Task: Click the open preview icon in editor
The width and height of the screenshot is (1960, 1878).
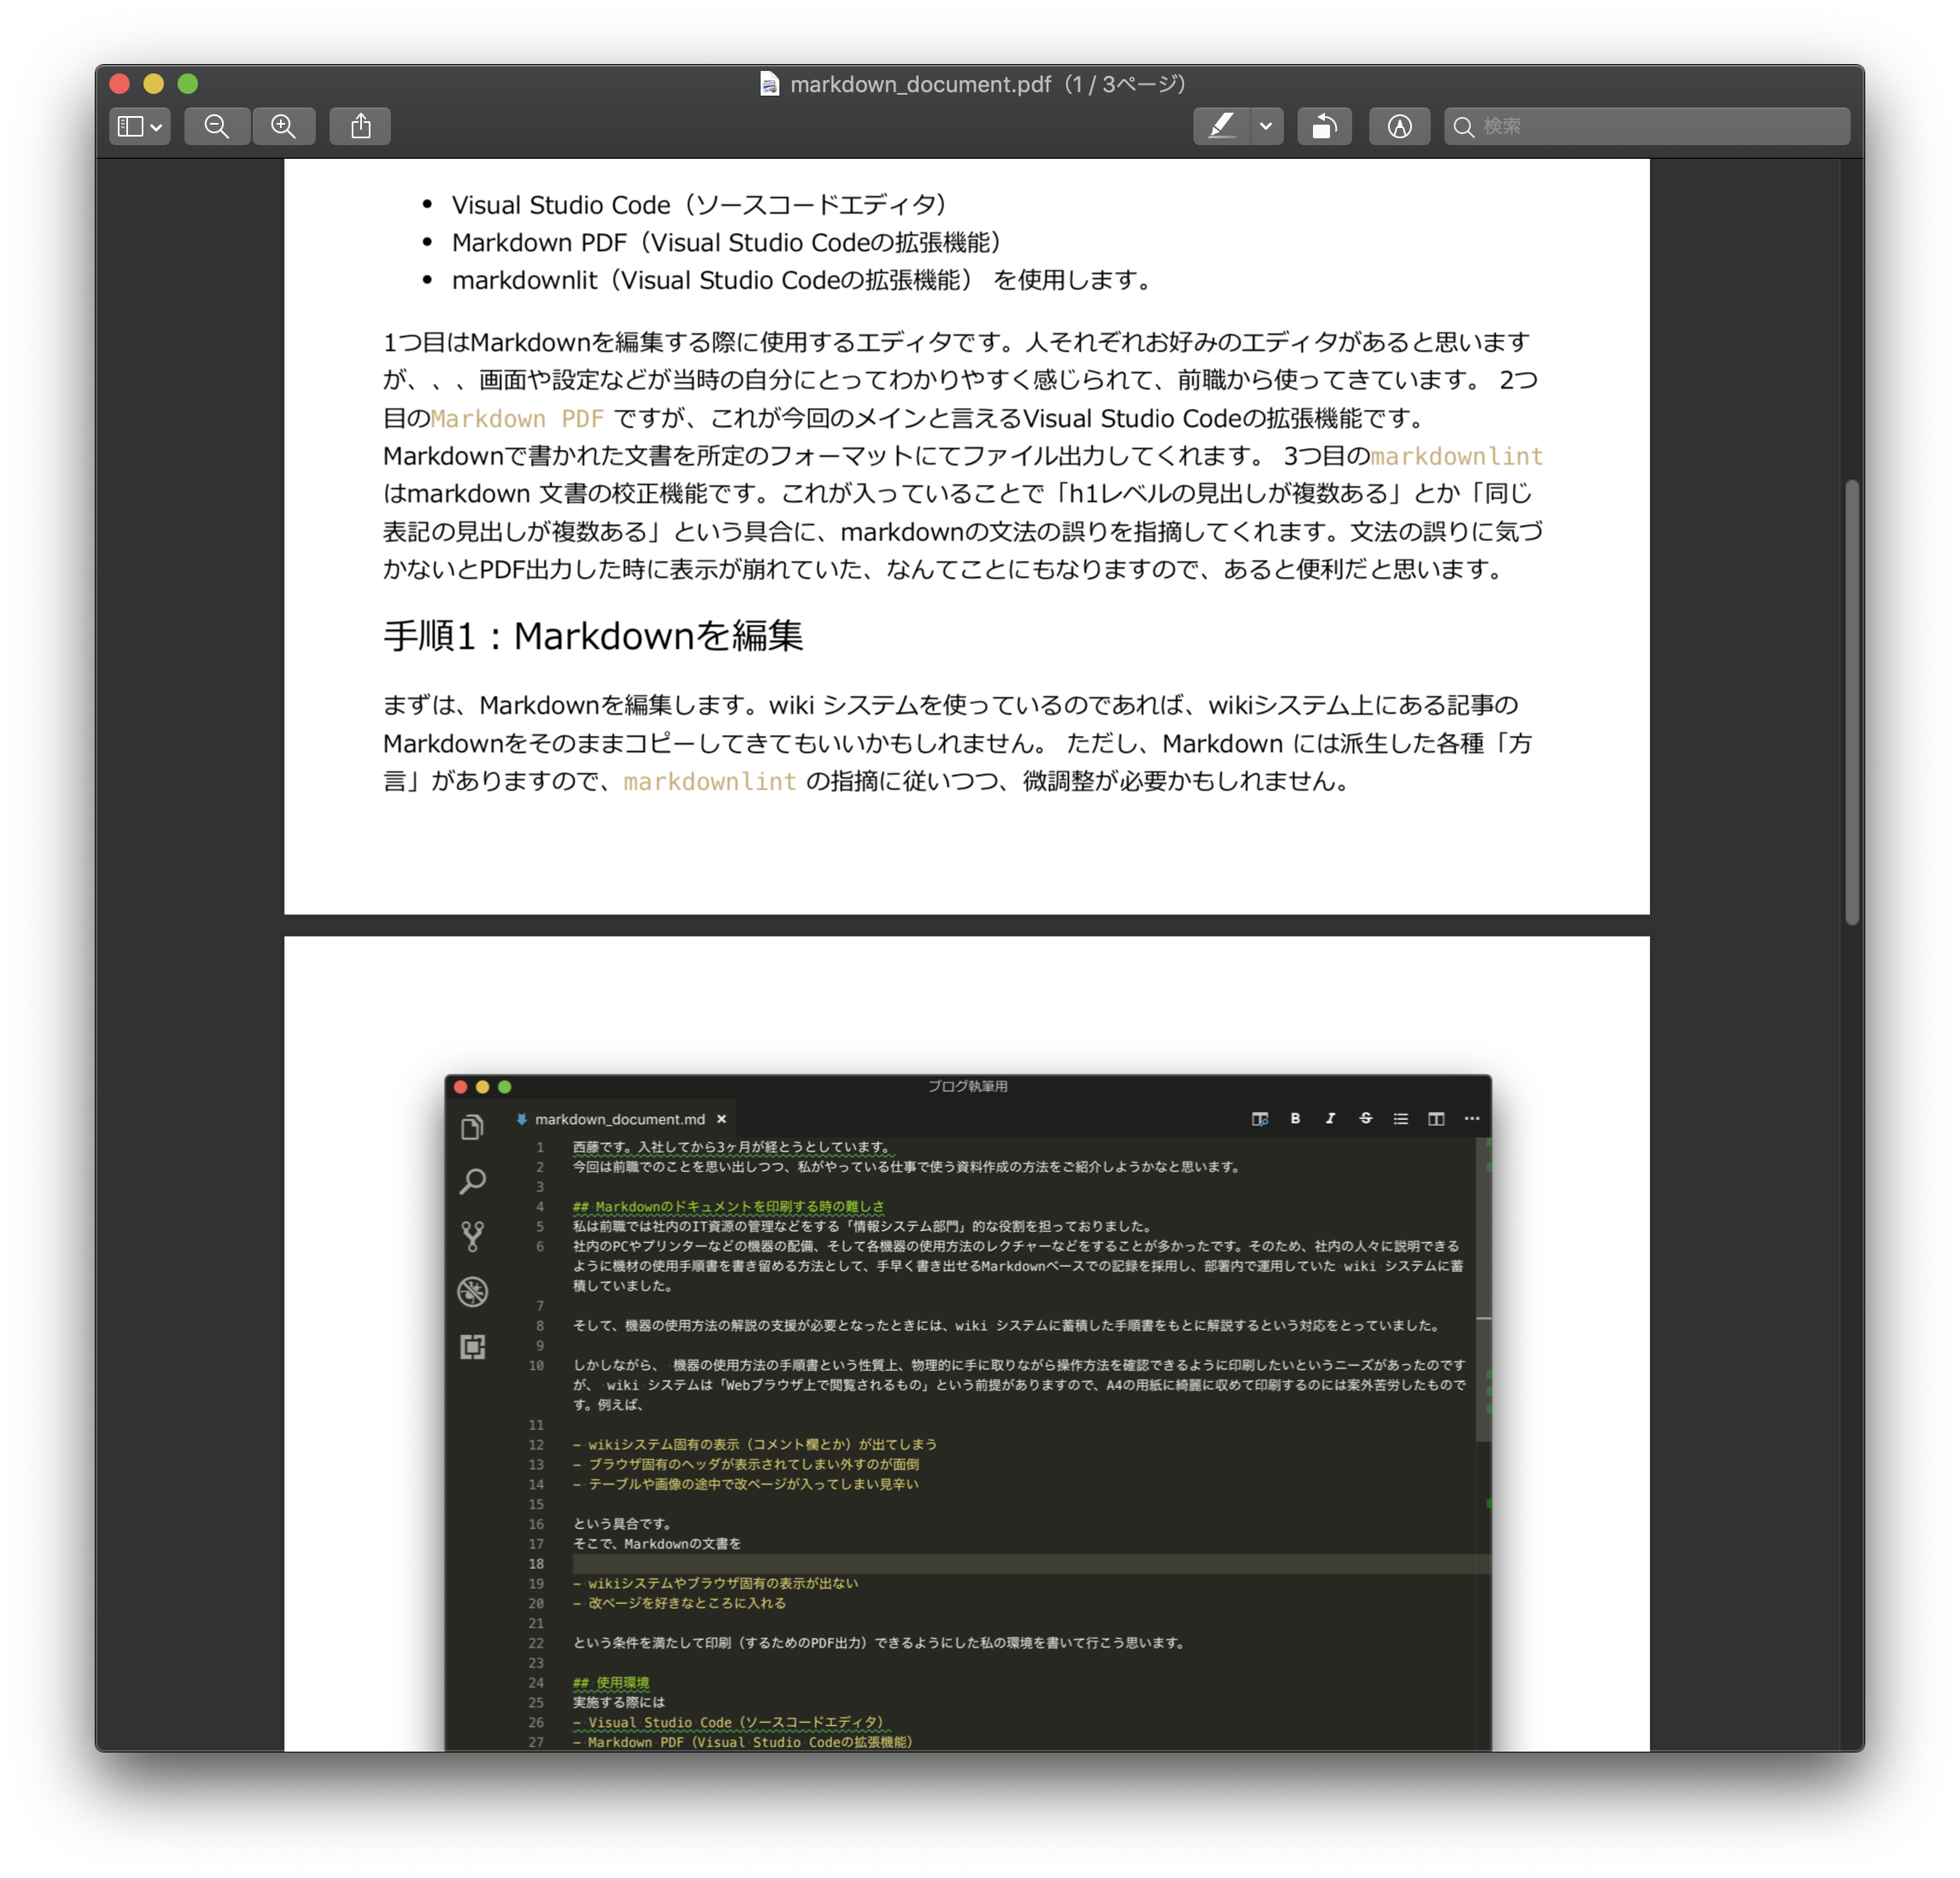Action: pyautogui.click(x=1260, y=1118)
